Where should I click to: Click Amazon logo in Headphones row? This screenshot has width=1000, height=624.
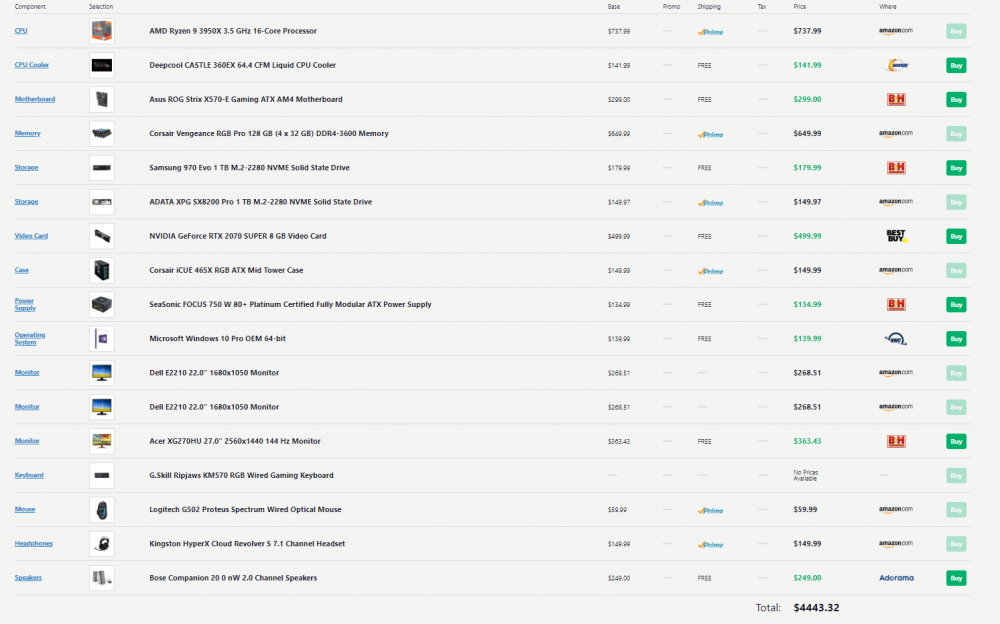895,544
